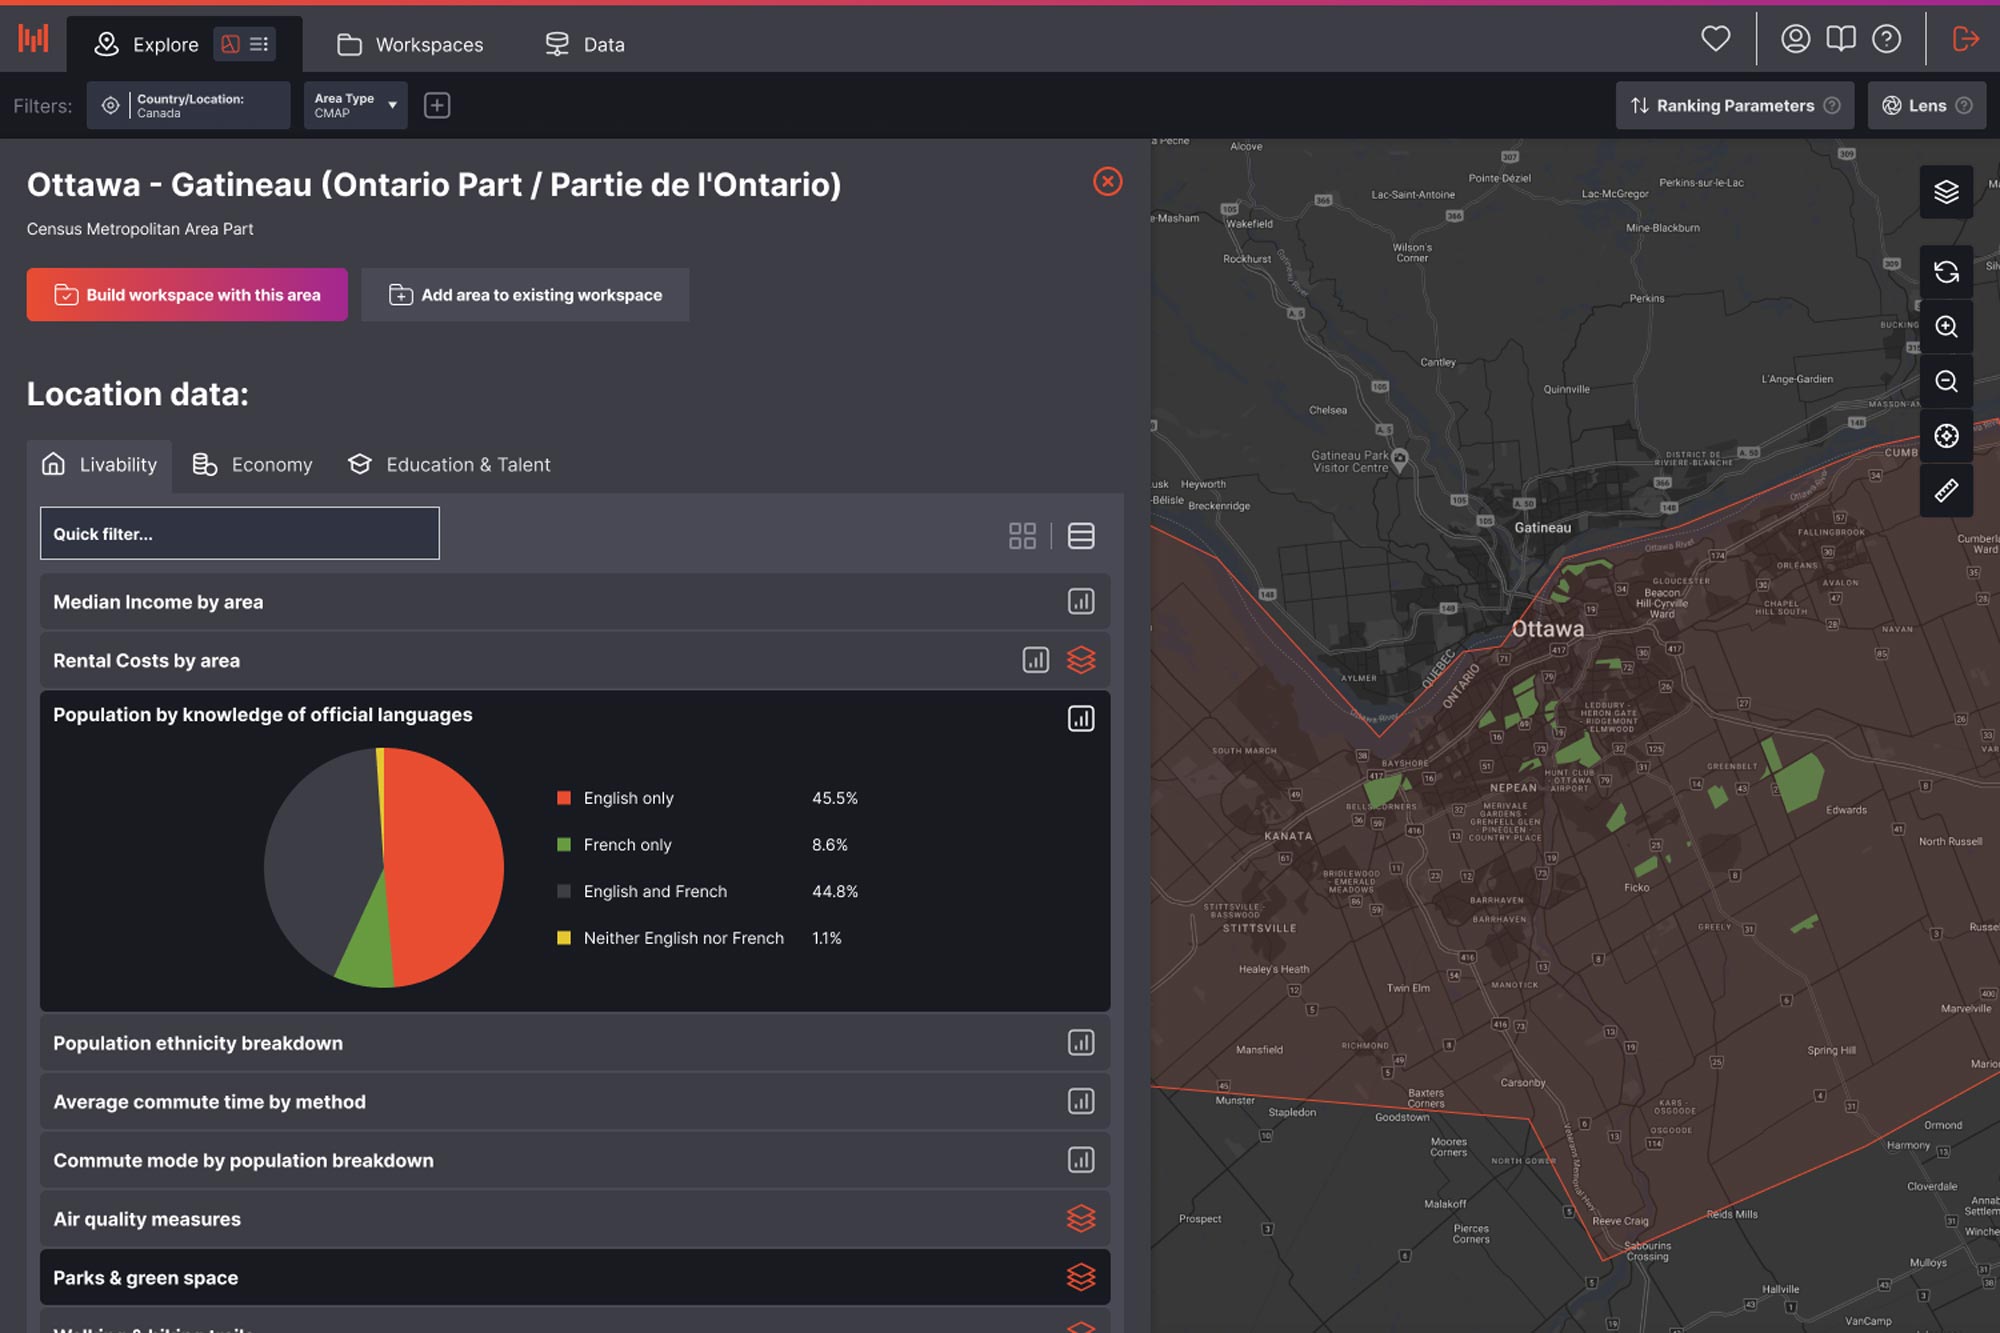Click Build workspace with this area
This screenshot has height=1333, width=2000.
[187, 294]
